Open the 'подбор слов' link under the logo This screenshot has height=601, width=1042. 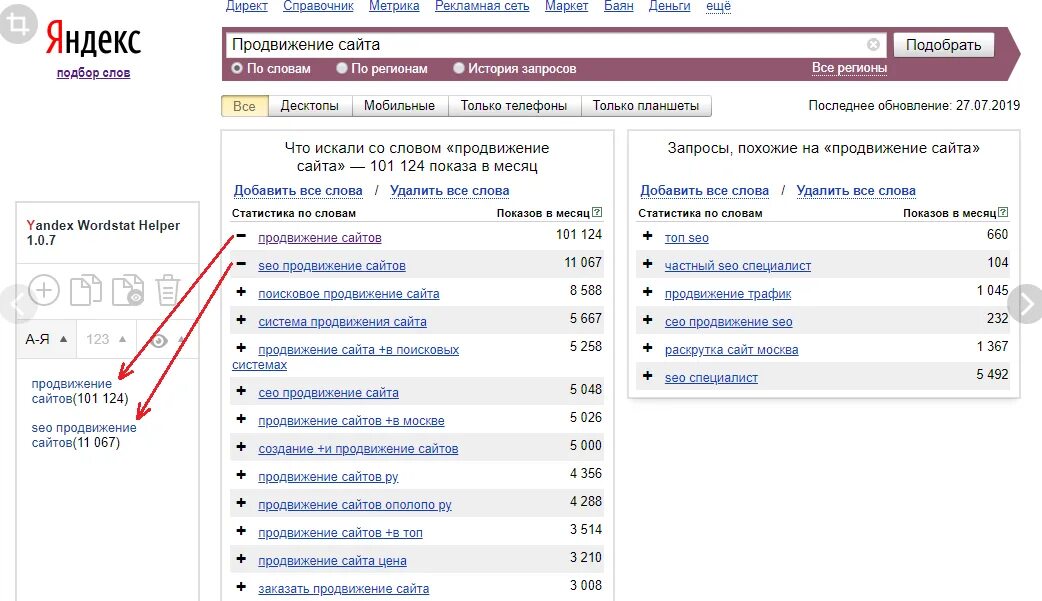(x=93, y=72)
